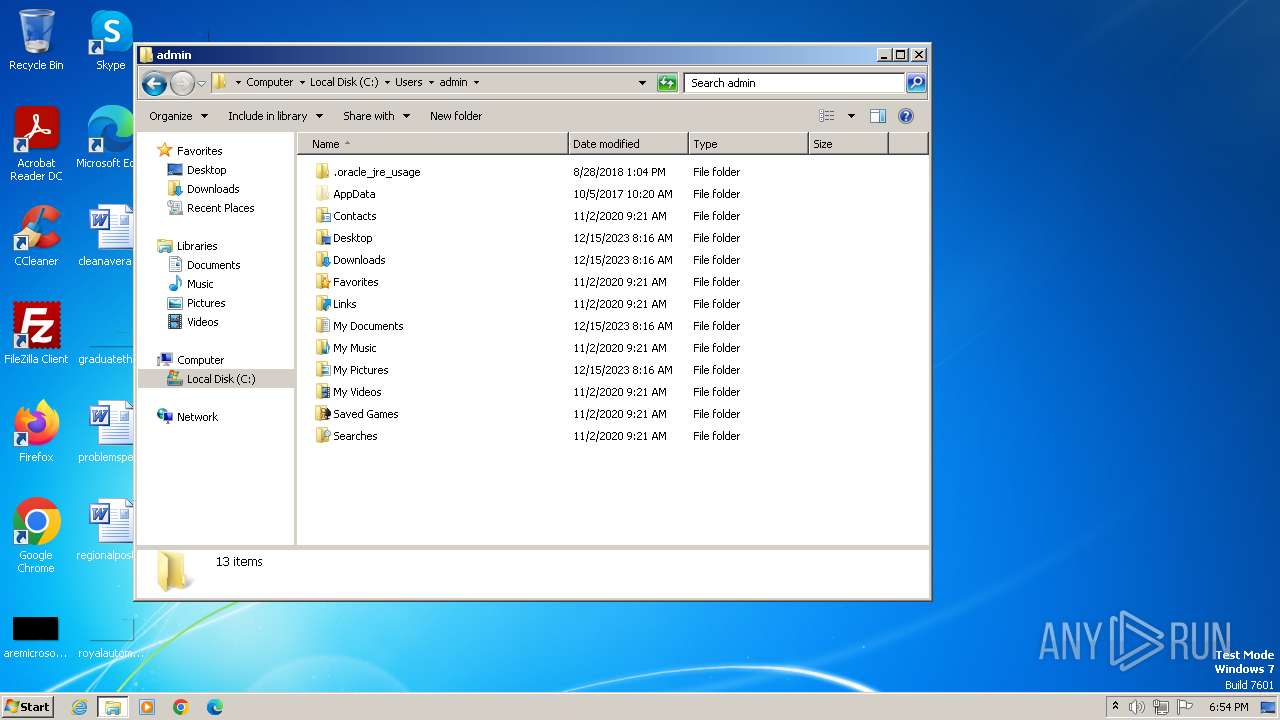This screenshot has height=720, width=1280.
Task: Click into the Search admin field
Action: (794, 83)
